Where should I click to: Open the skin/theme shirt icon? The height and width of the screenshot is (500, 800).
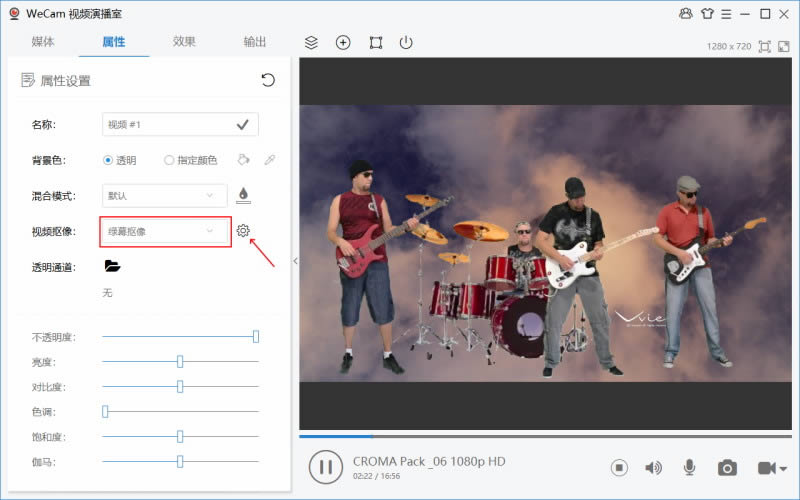pyautogui.click(x=707, y=14)
